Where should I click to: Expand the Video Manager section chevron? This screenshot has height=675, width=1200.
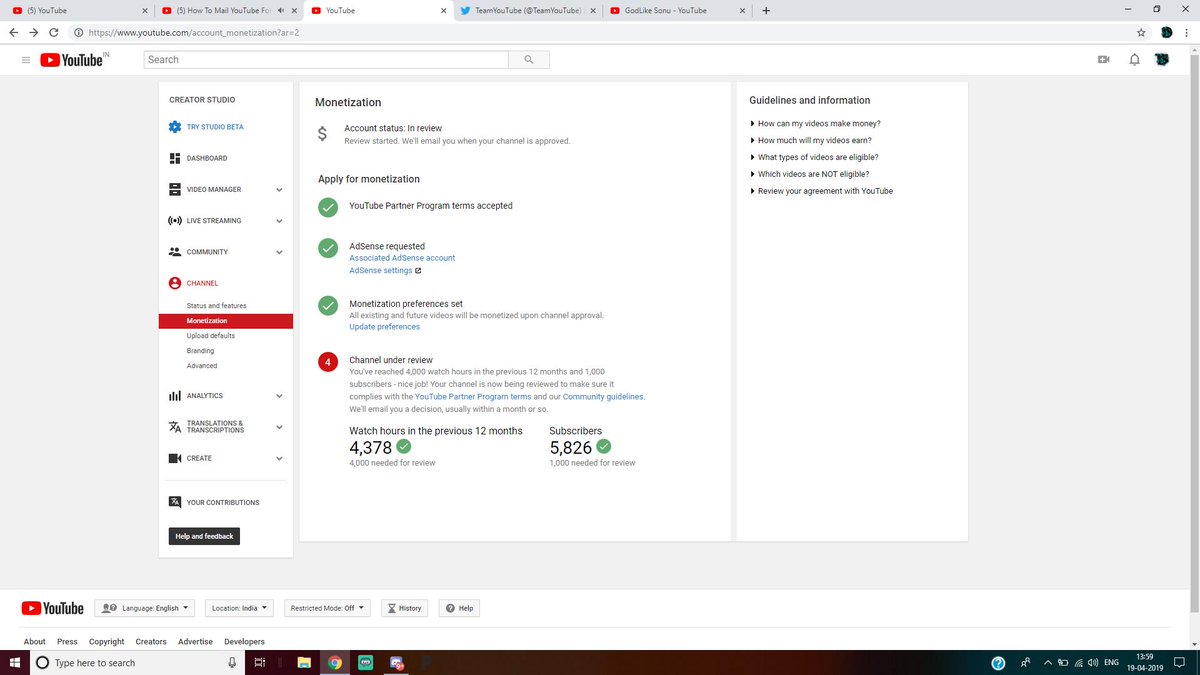click(279, 190)
